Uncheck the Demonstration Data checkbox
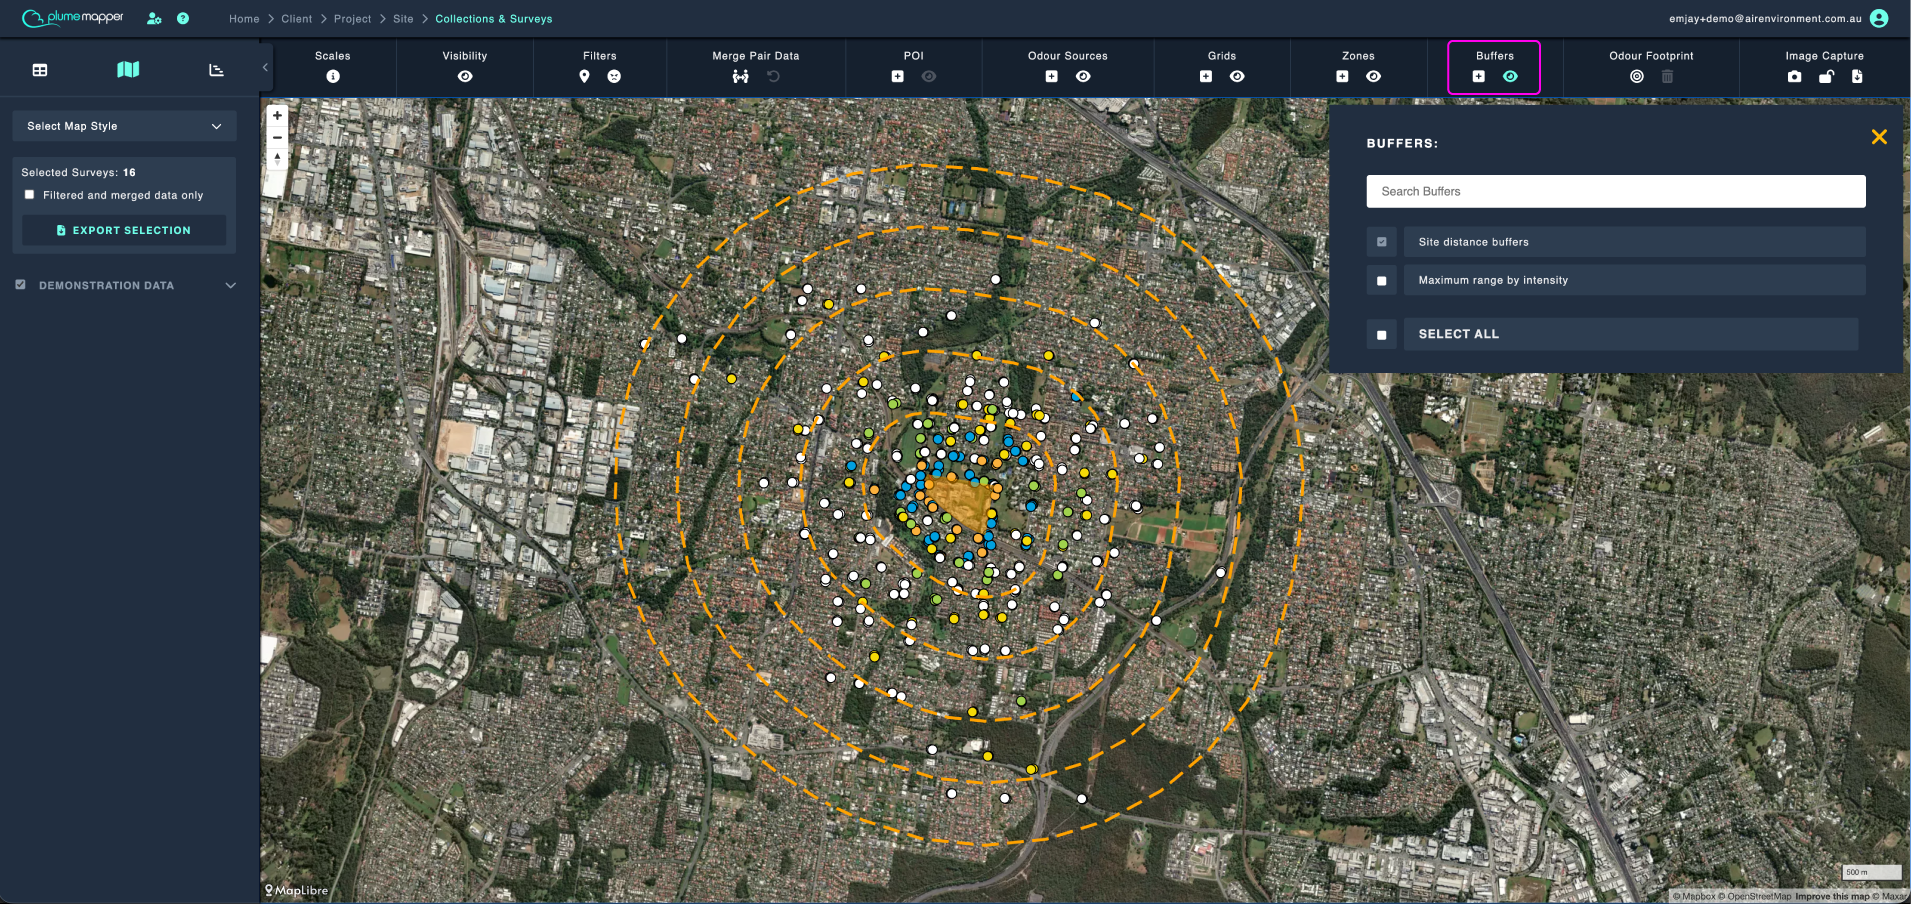1913x904 pixels. click(x=20, y=285)
